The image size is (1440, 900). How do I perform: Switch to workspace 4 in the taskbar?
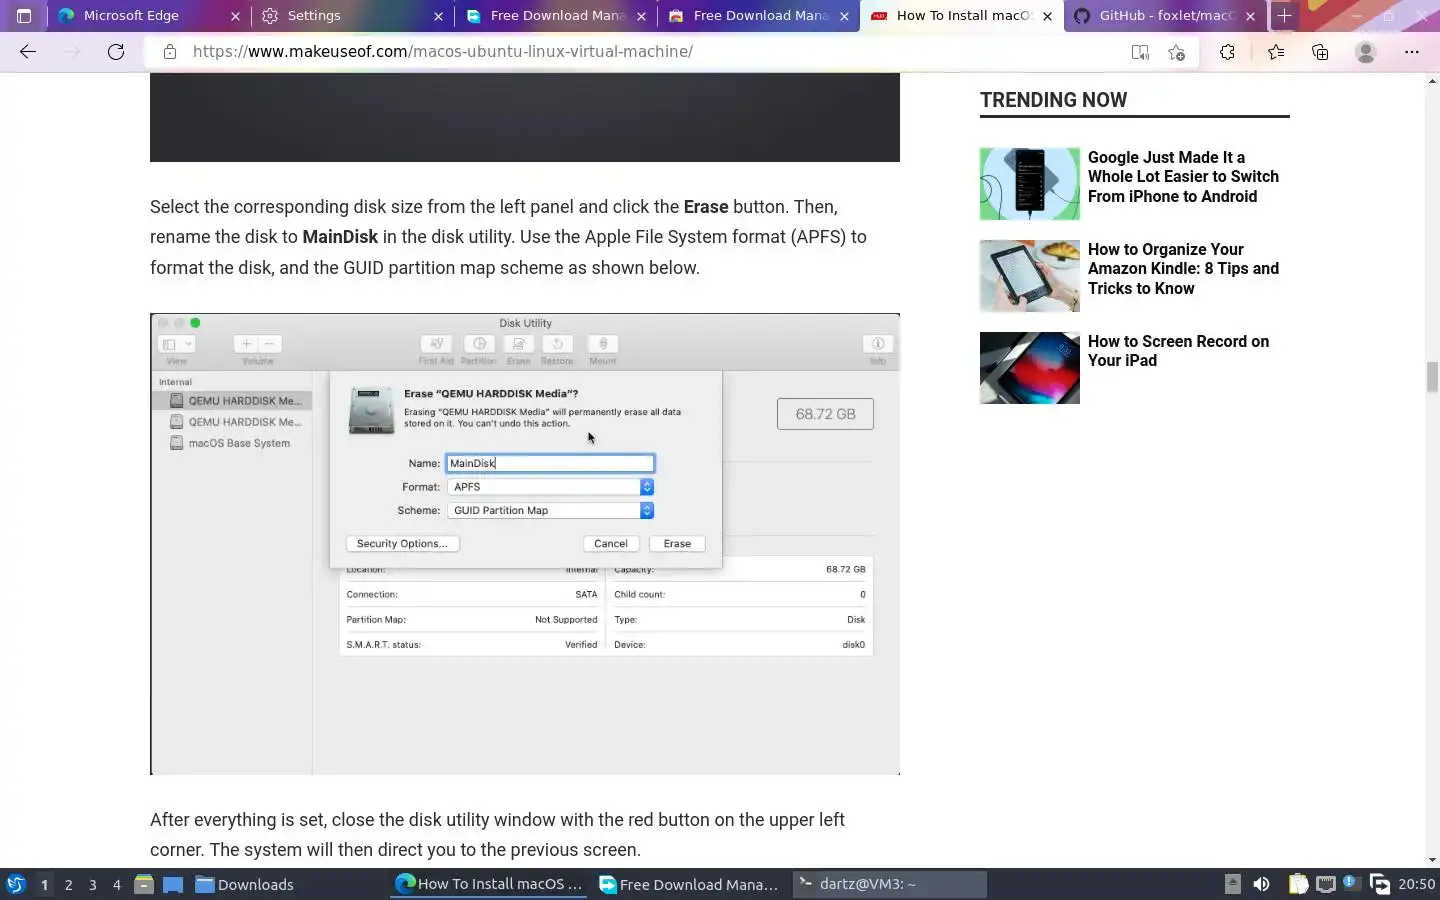coord(116,884)
